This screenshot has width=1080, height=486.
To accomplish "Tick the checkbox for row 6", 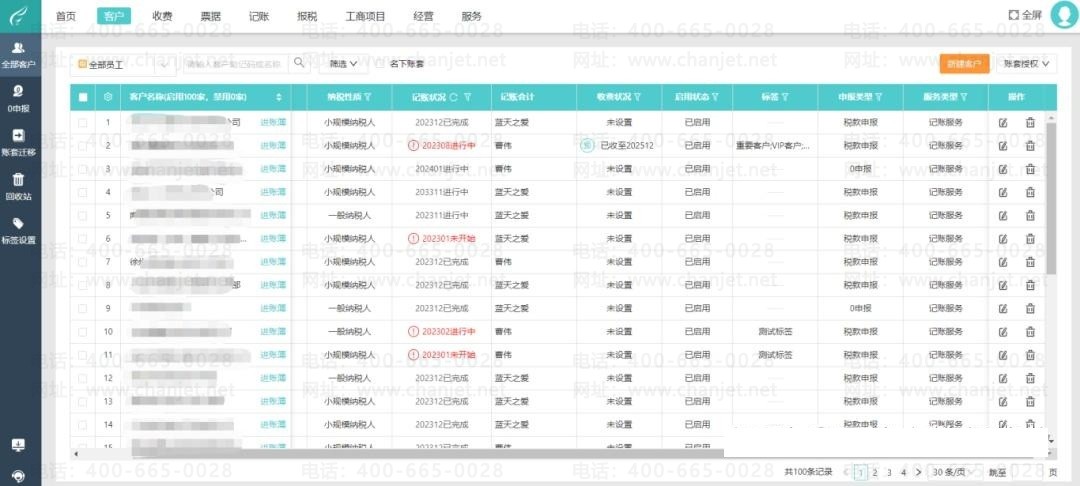I will pos(83,239).
